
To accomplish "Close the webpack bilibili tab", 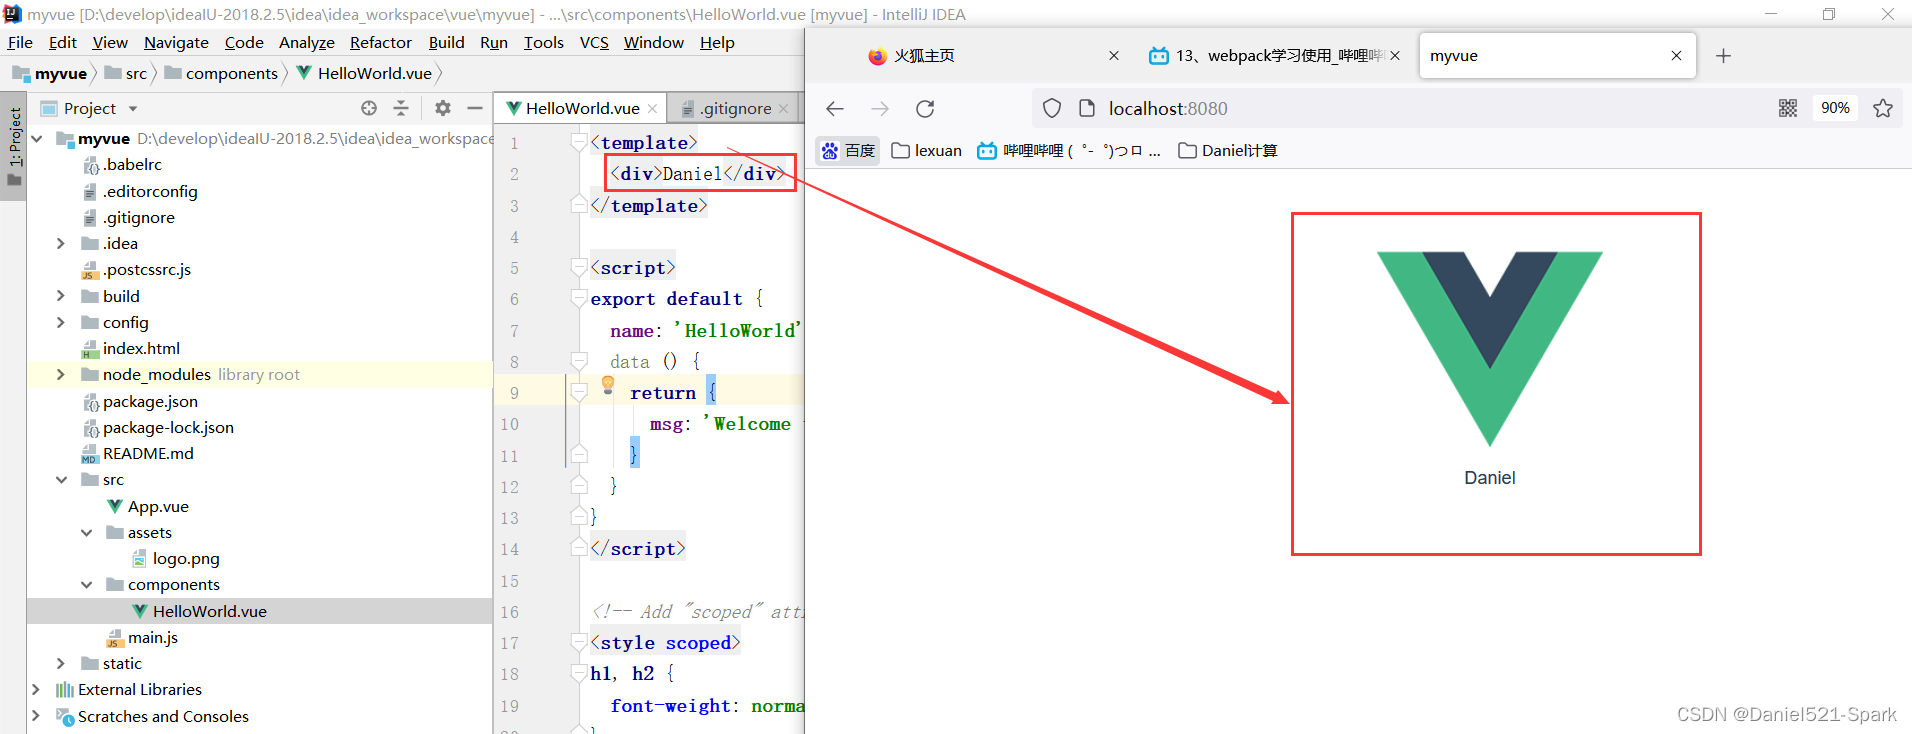I will pyautogui.click(x=1395, y=56).
